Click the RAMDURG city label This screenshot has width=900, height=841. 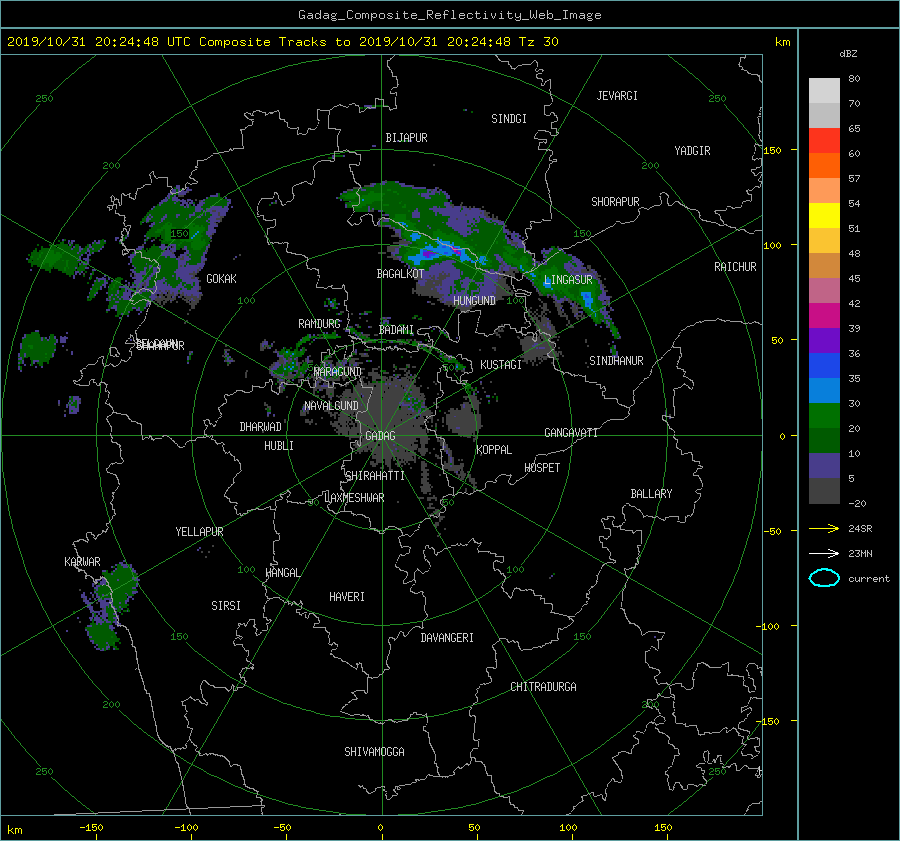[319, 324]
